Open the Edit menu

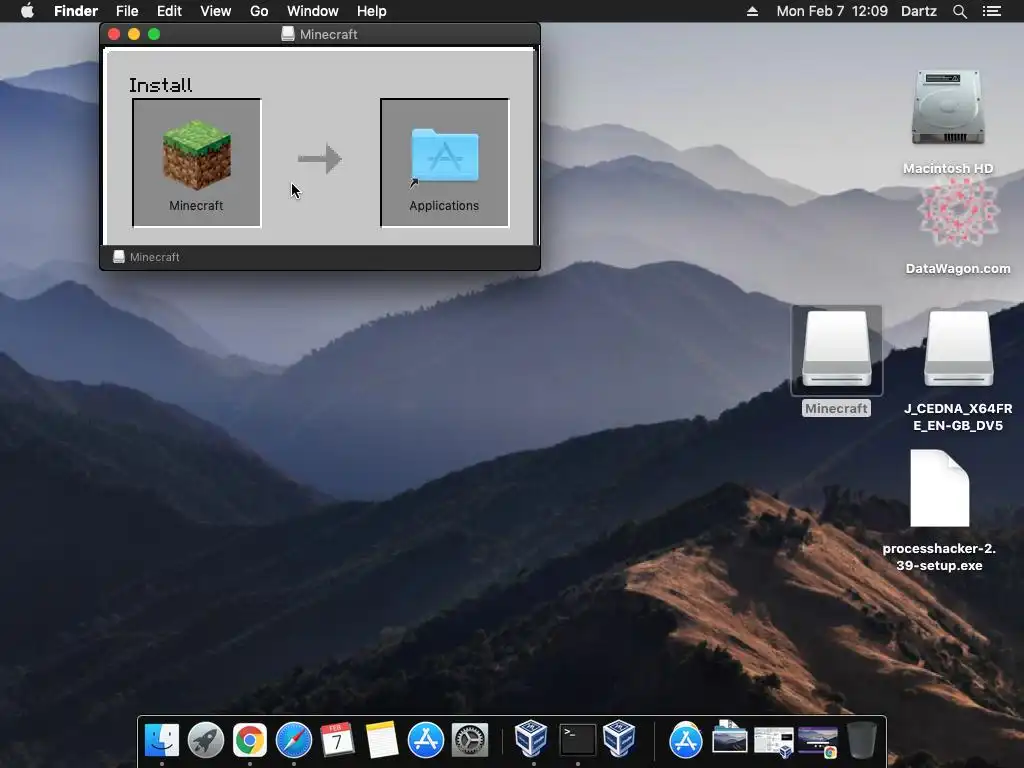click(169, 11)
